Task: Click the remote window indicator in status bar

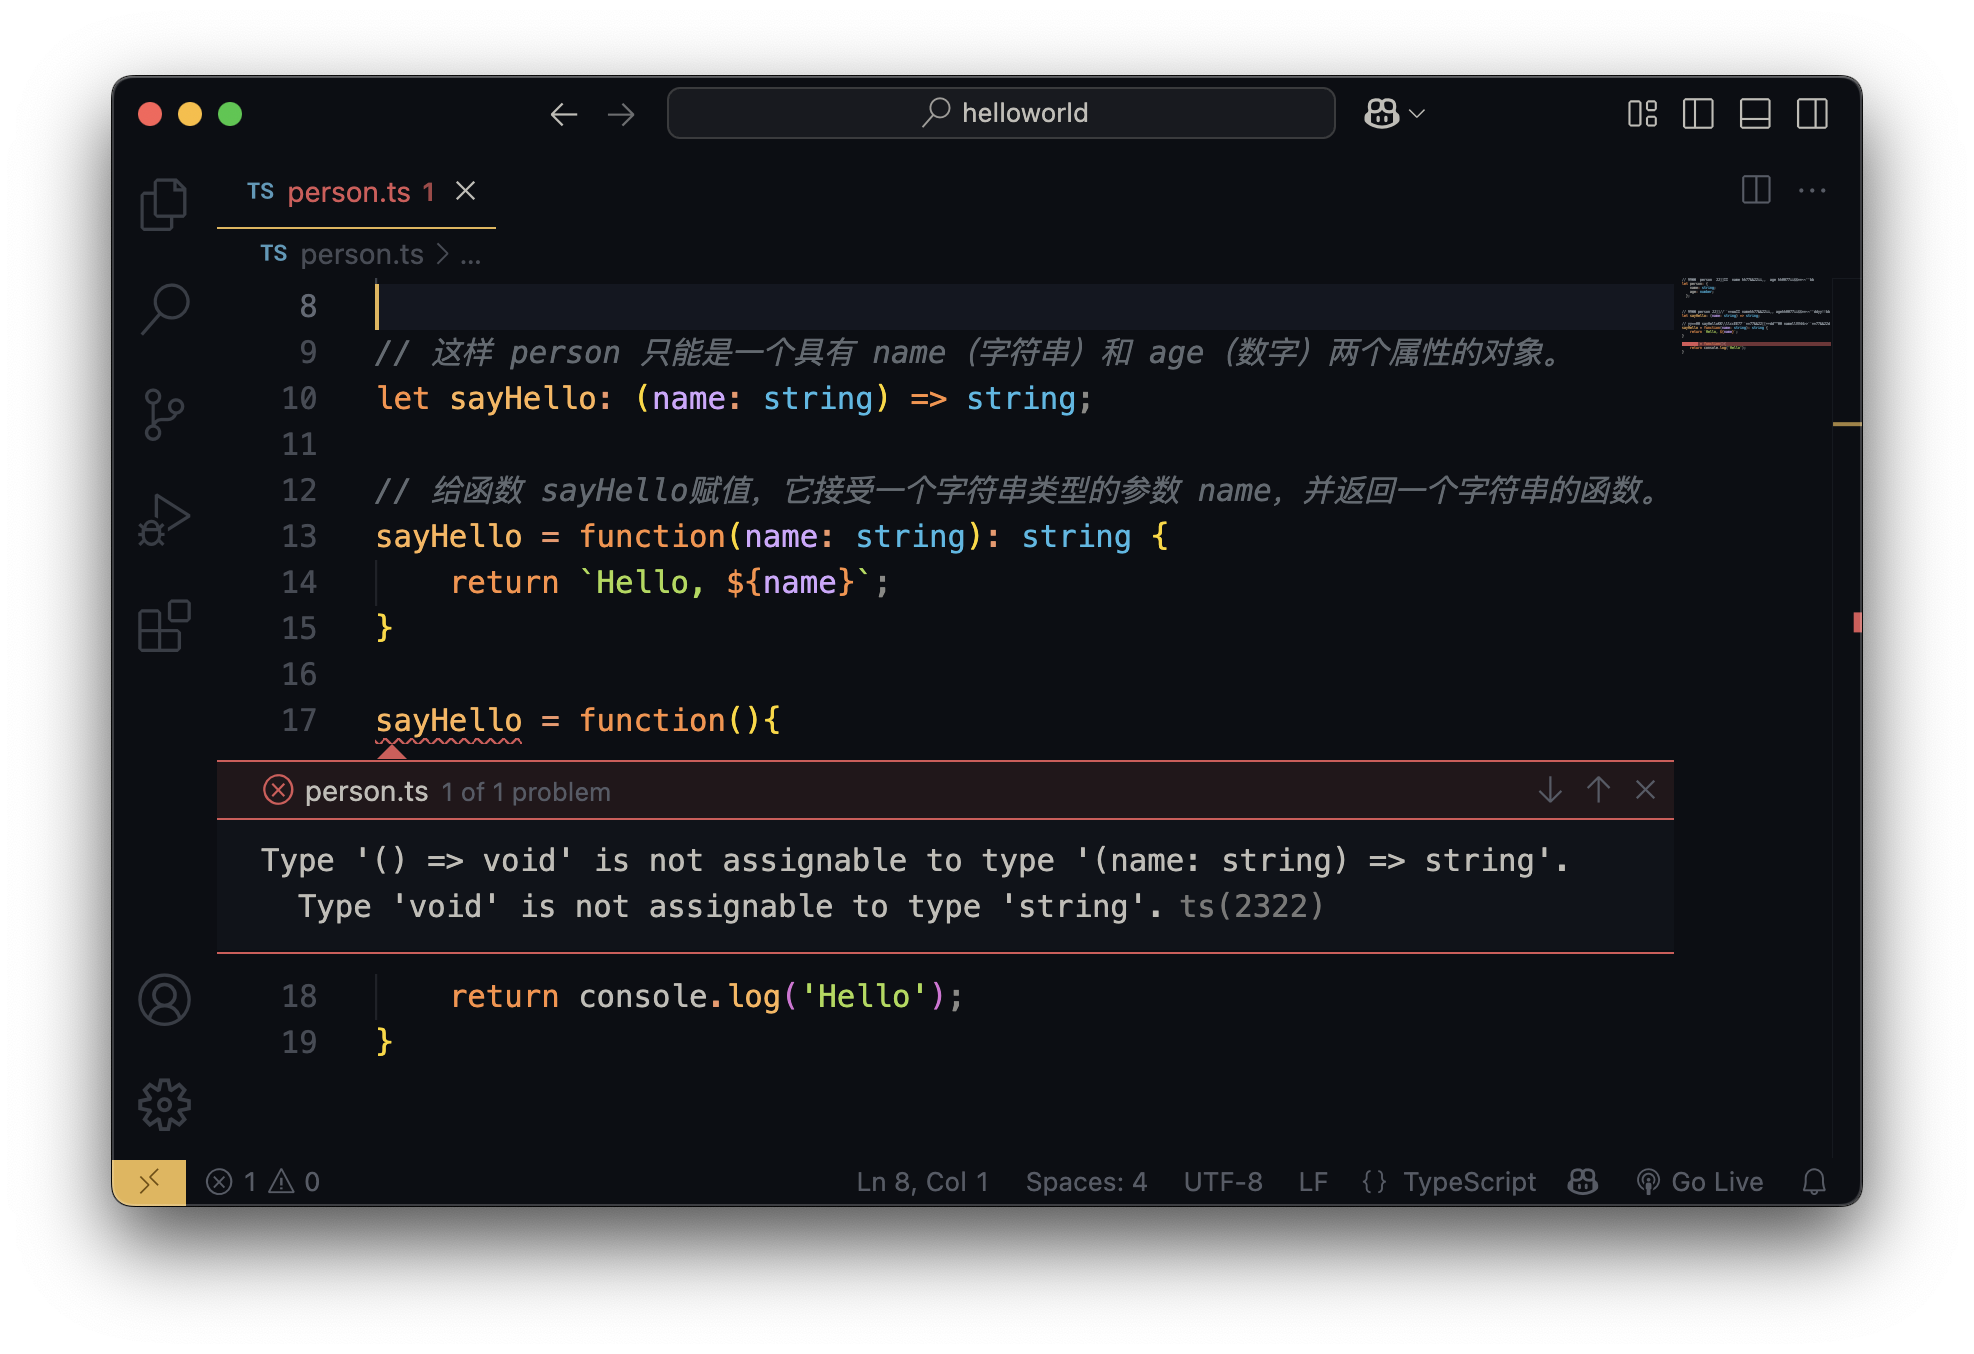Action: tap(149, 1182)
